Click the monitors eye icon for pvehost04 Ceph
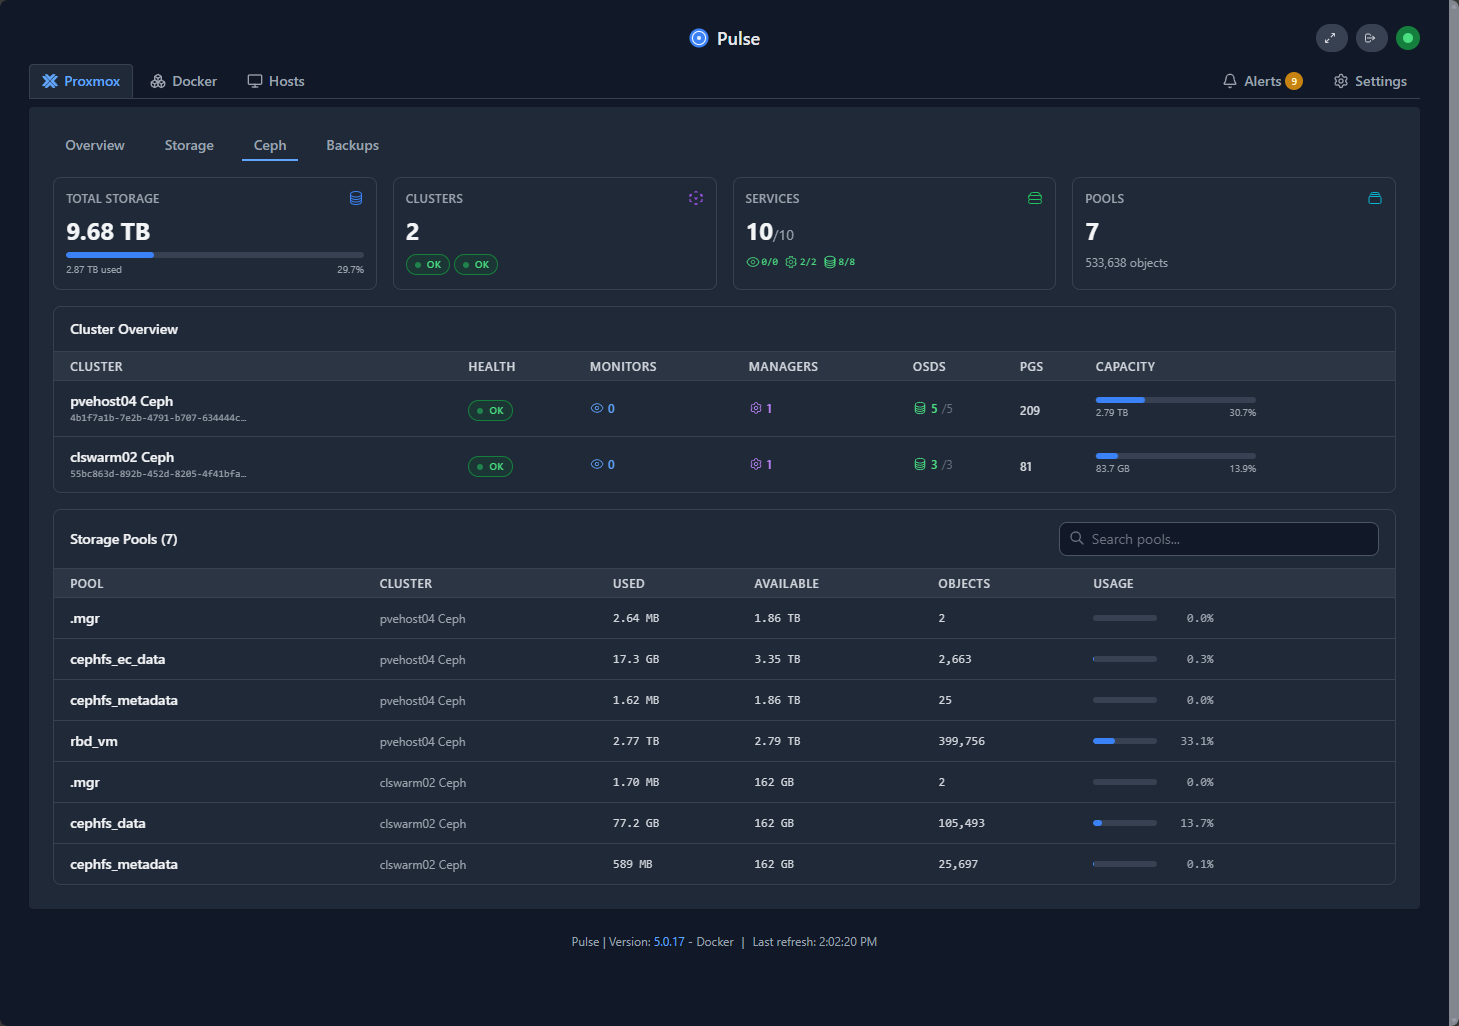 (x=595, y=408)
